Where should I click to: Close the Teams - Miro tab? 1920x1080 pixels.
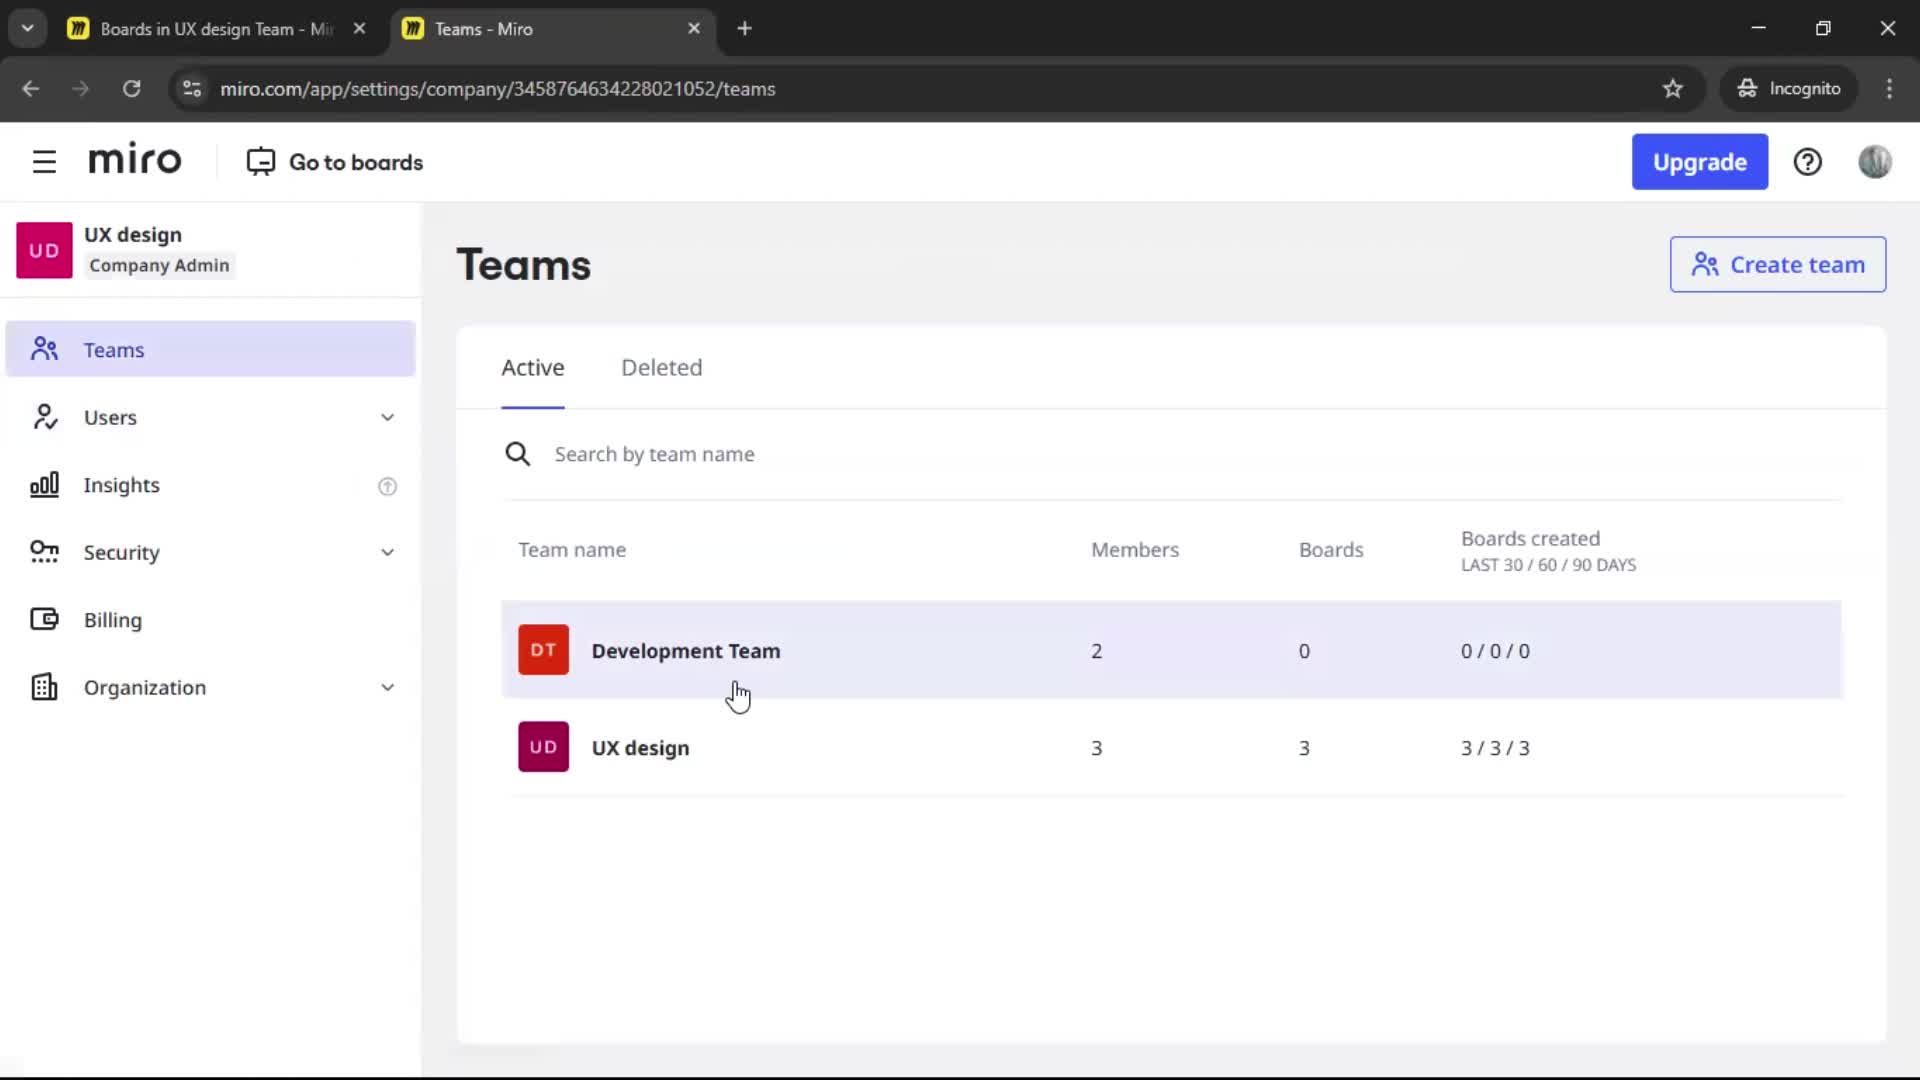point(694,29)
